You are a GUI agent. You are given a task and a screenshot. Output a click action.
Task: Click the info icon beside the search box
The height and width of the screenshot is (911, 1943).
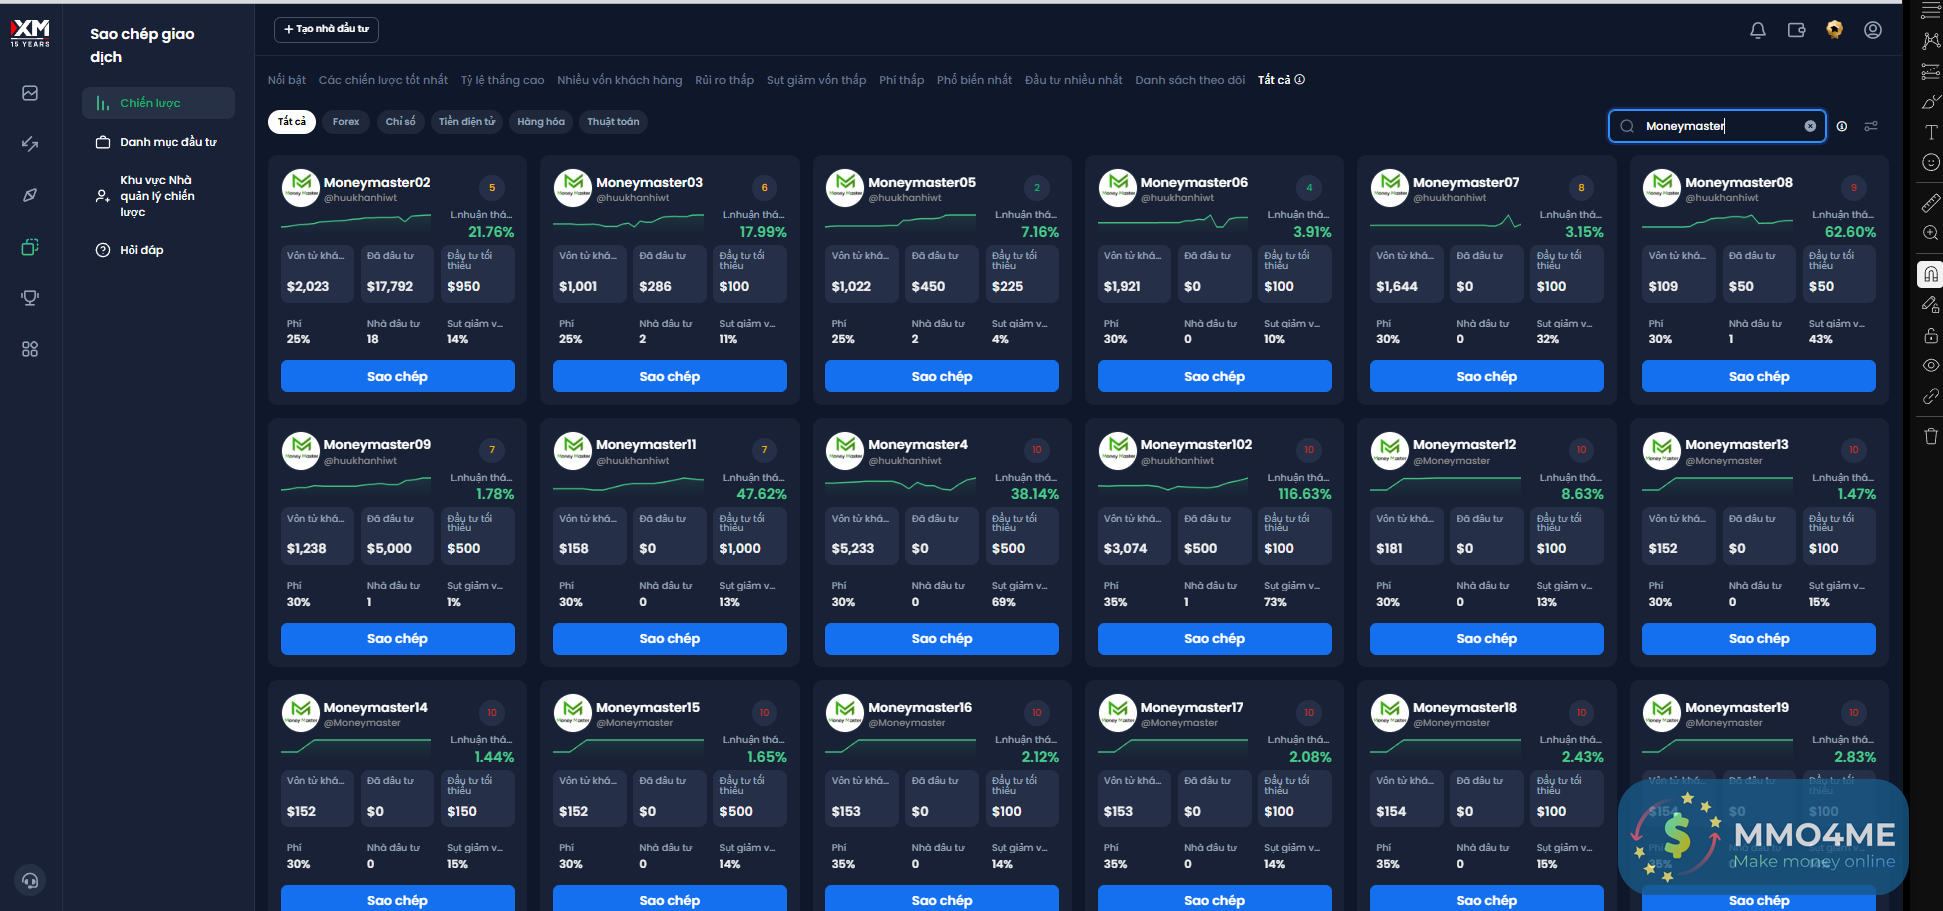1842,126
